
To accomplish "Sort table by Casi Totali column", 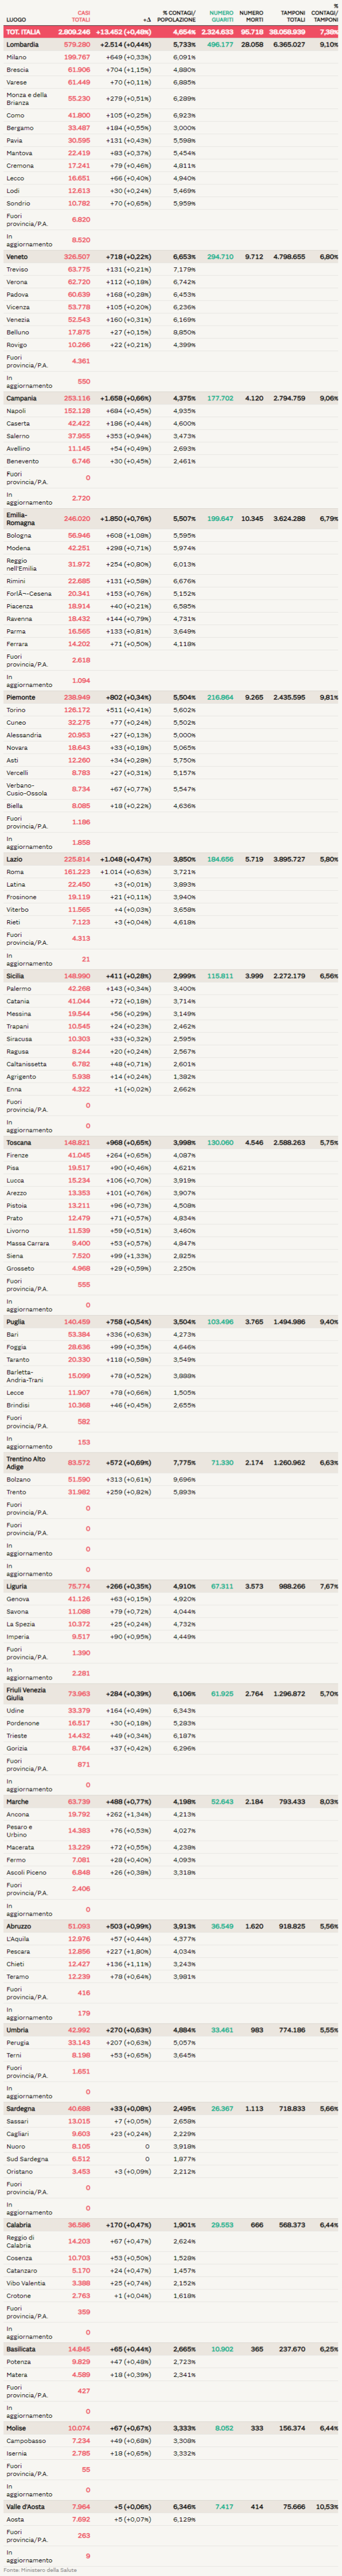I will click(x=80, y=16).
